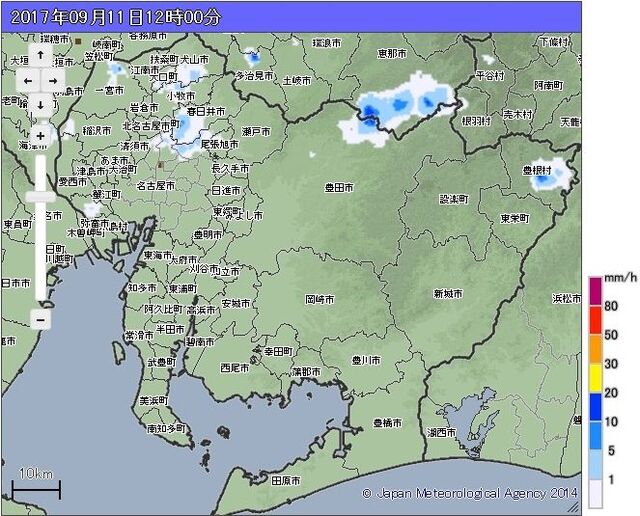Click the orange 30-50 mm/h legend swatch
The width and height of the screenshot is (640, 516).
point(596,349)
